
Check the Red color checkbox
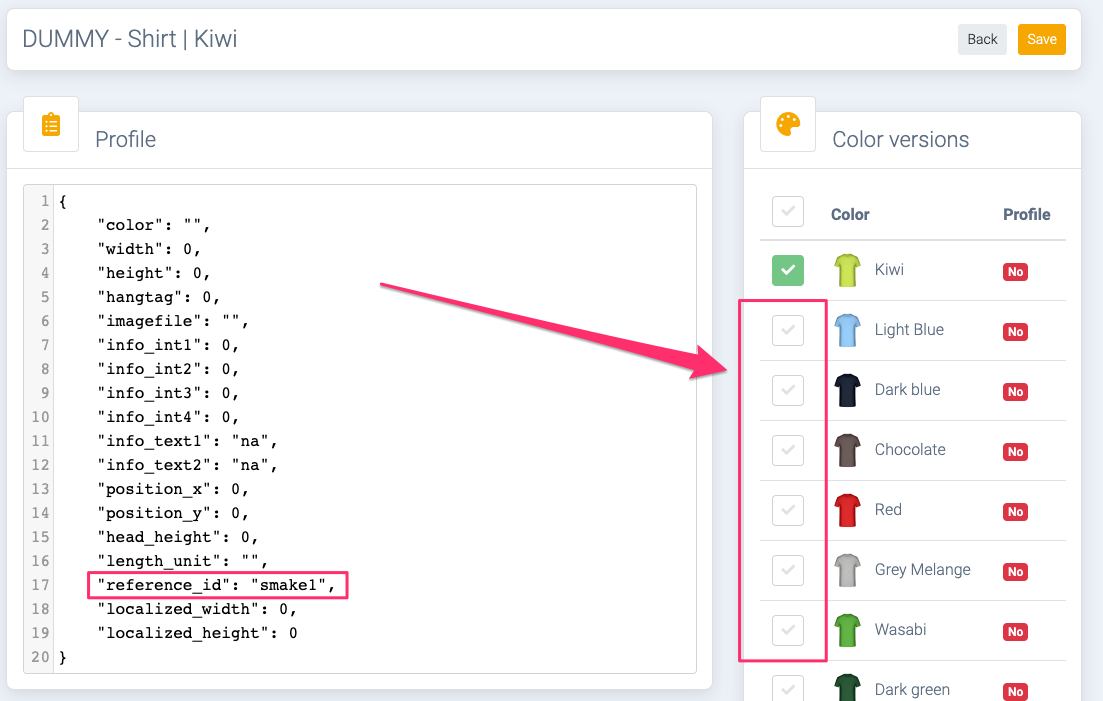click(788, 510)
